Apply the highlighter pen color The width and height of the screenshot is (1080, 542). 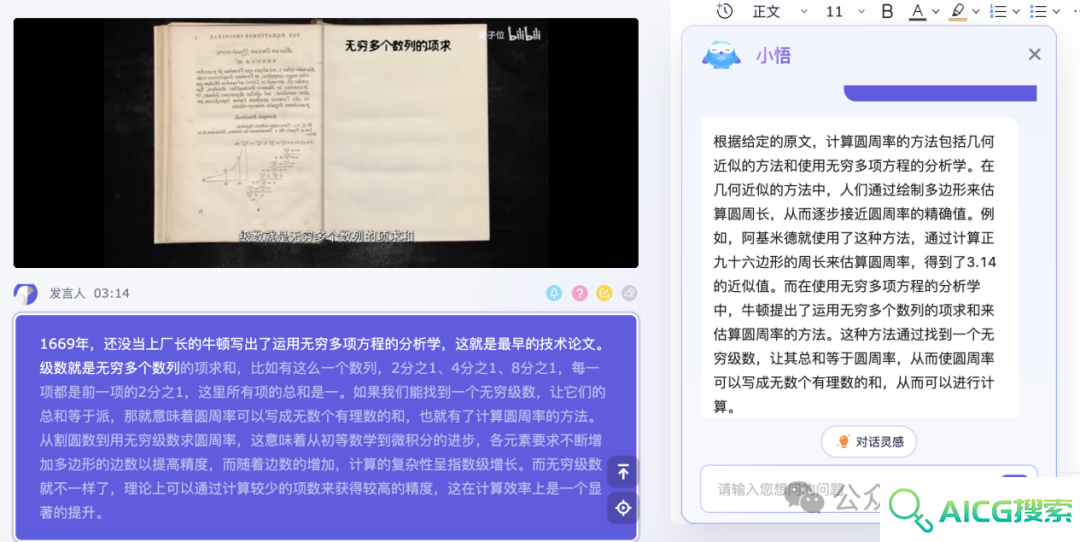957,11
